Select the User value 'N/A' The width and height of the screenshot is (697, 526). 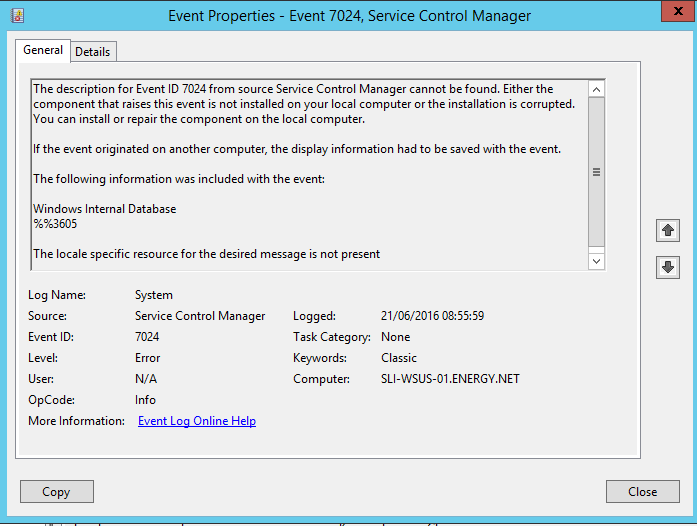click(146, 378)
